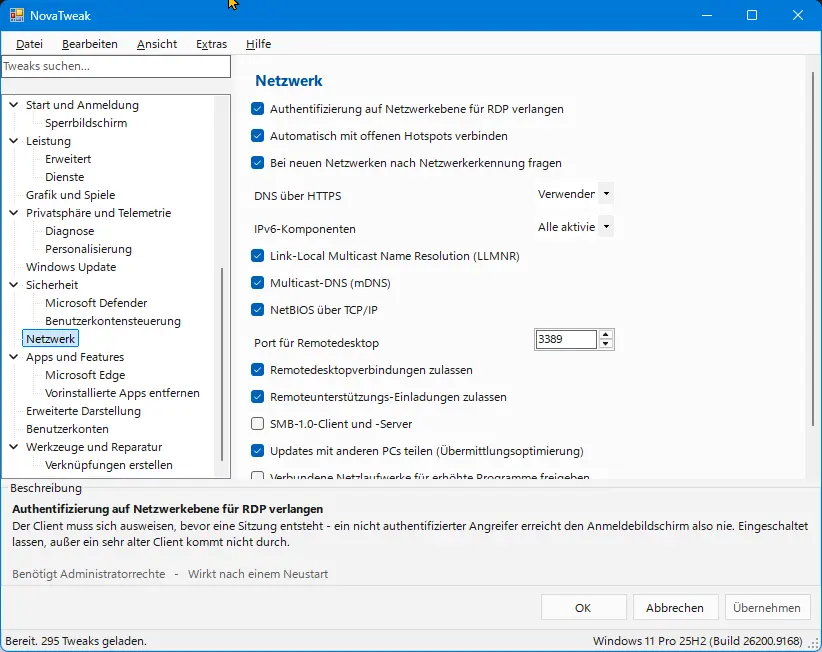Screen dimensions: 822x652
Task: Collapse the Start und Anmeldung node
Action: 14,105
